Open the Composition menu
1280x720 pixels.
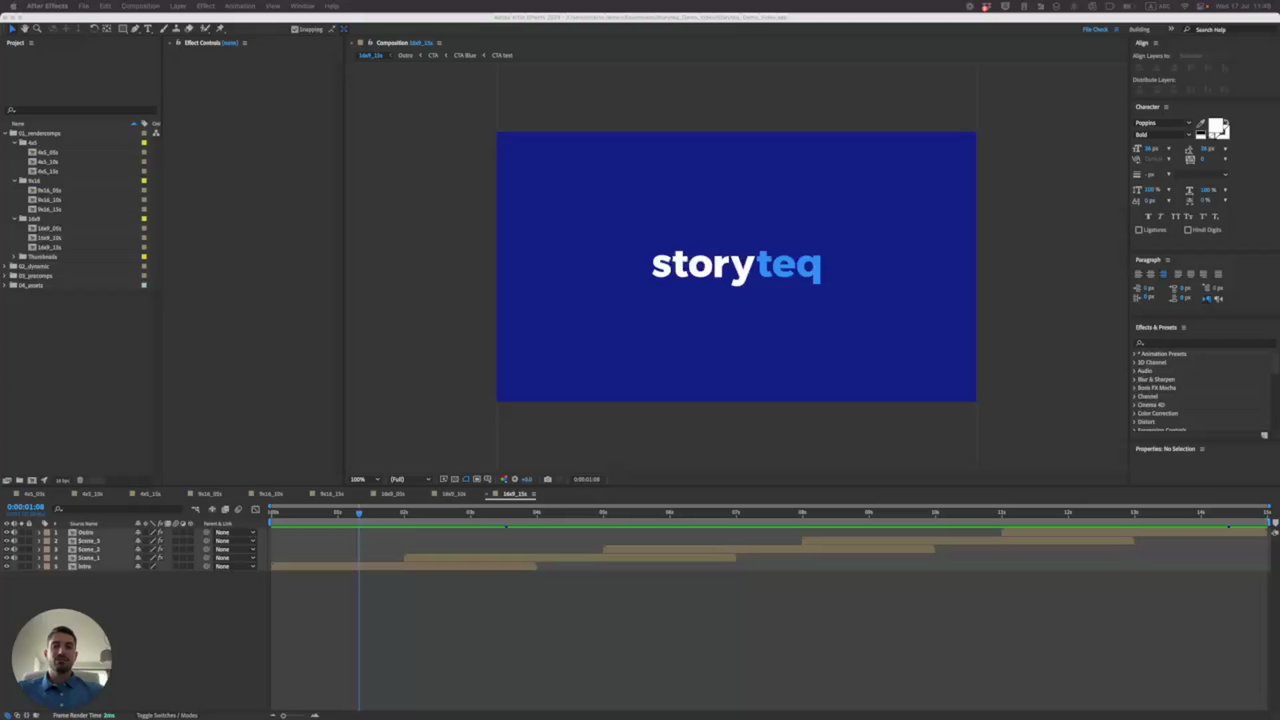(140, 6)
